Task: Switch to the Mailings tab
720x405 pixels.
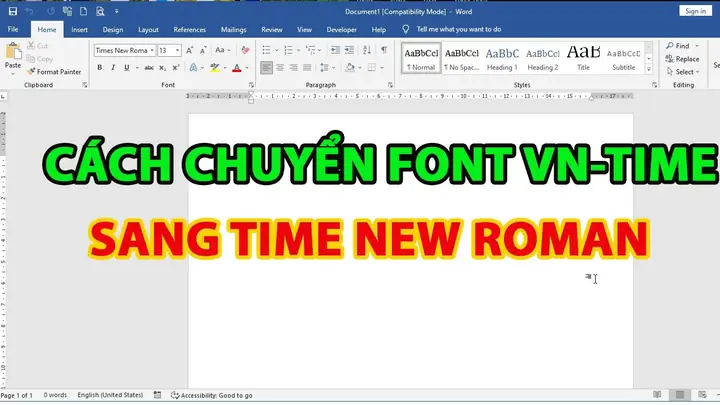Action: [234, 29]
